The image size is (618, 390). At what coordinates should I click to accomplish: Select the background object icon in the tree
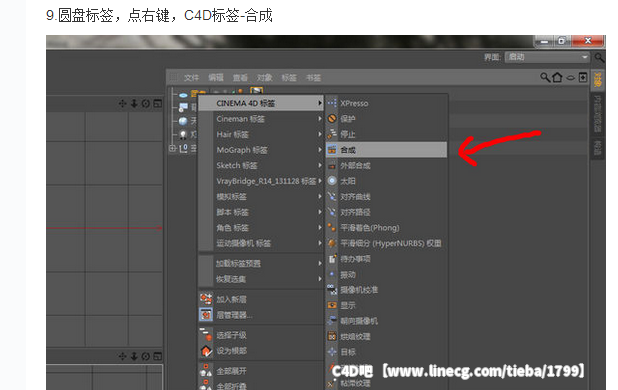[x=183, y=107]
